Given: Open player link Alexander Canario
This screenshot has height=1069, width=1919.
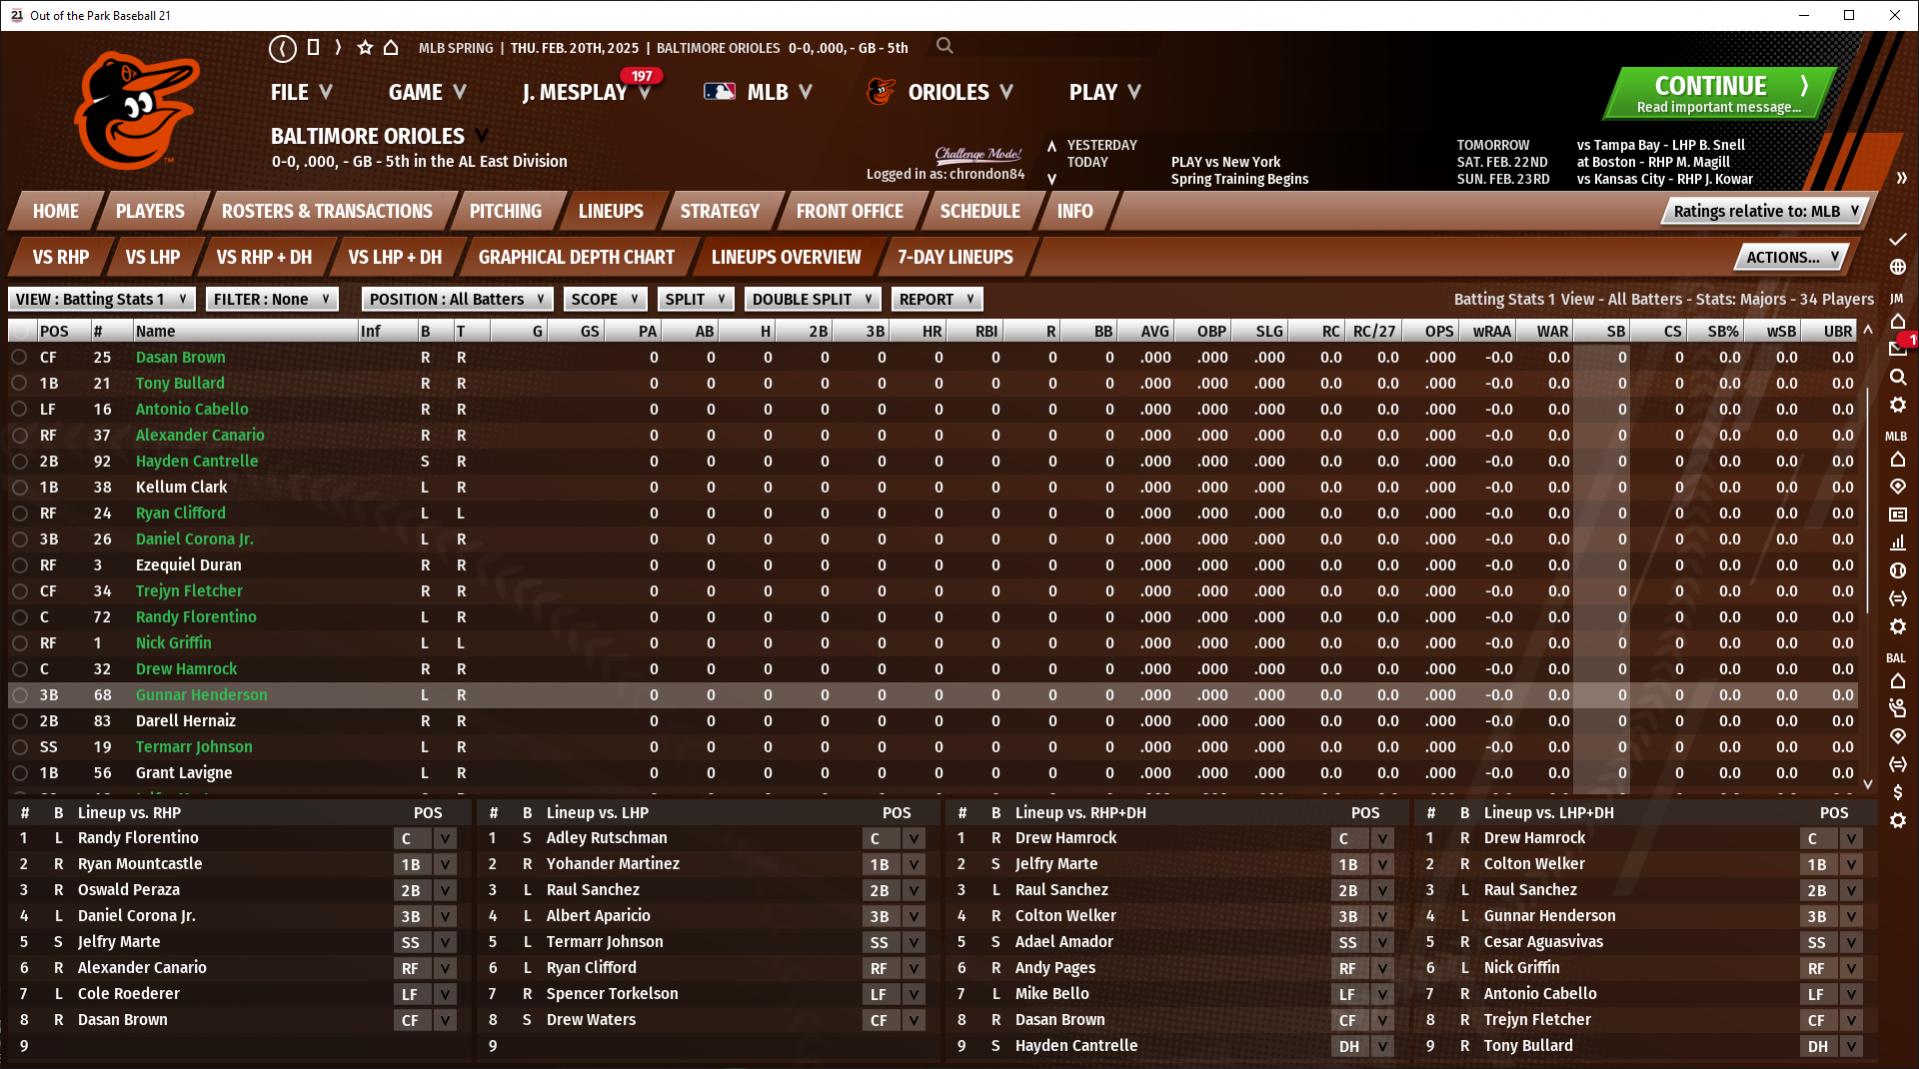Looking at the screenshot, I should click(200, 435).
